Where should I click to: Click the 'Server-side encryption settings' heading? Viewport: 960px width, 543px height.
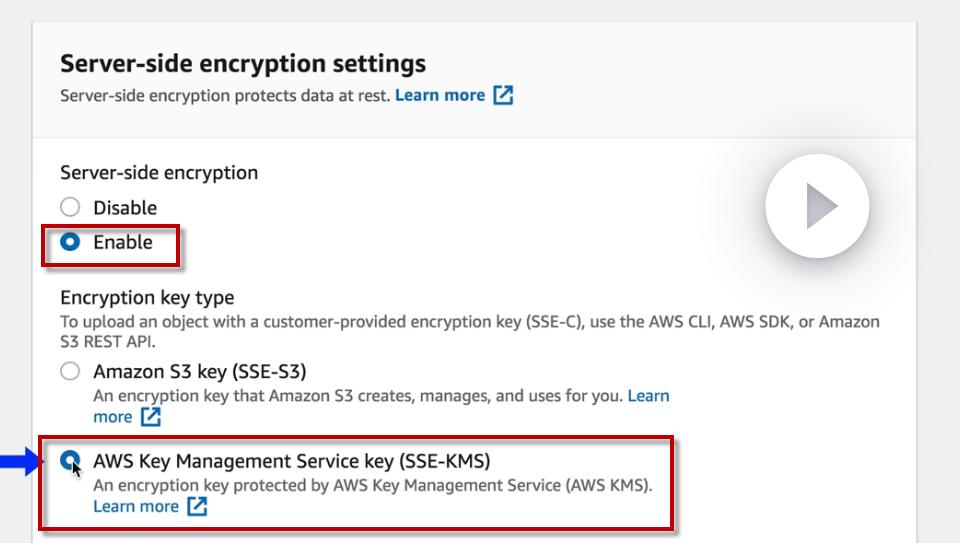click(243, 64)
